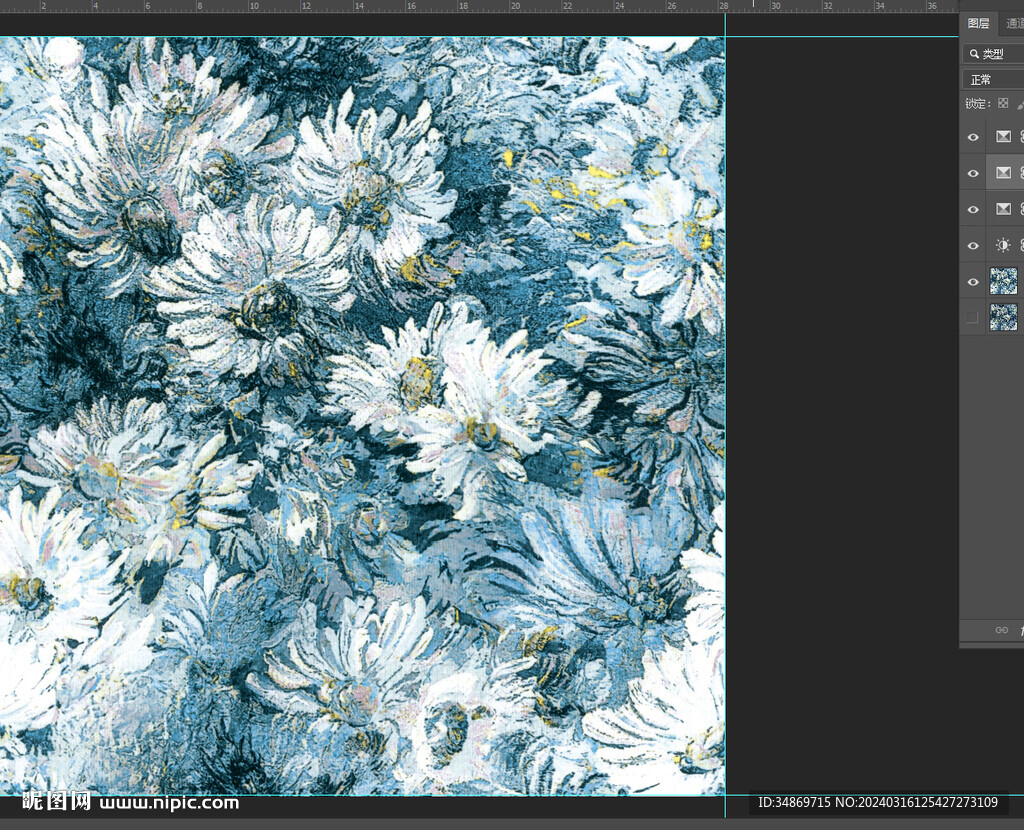Show the hidden bottom floral layer
The image size is (1024, 830).
pyautogui.click(x=972, y=317)
